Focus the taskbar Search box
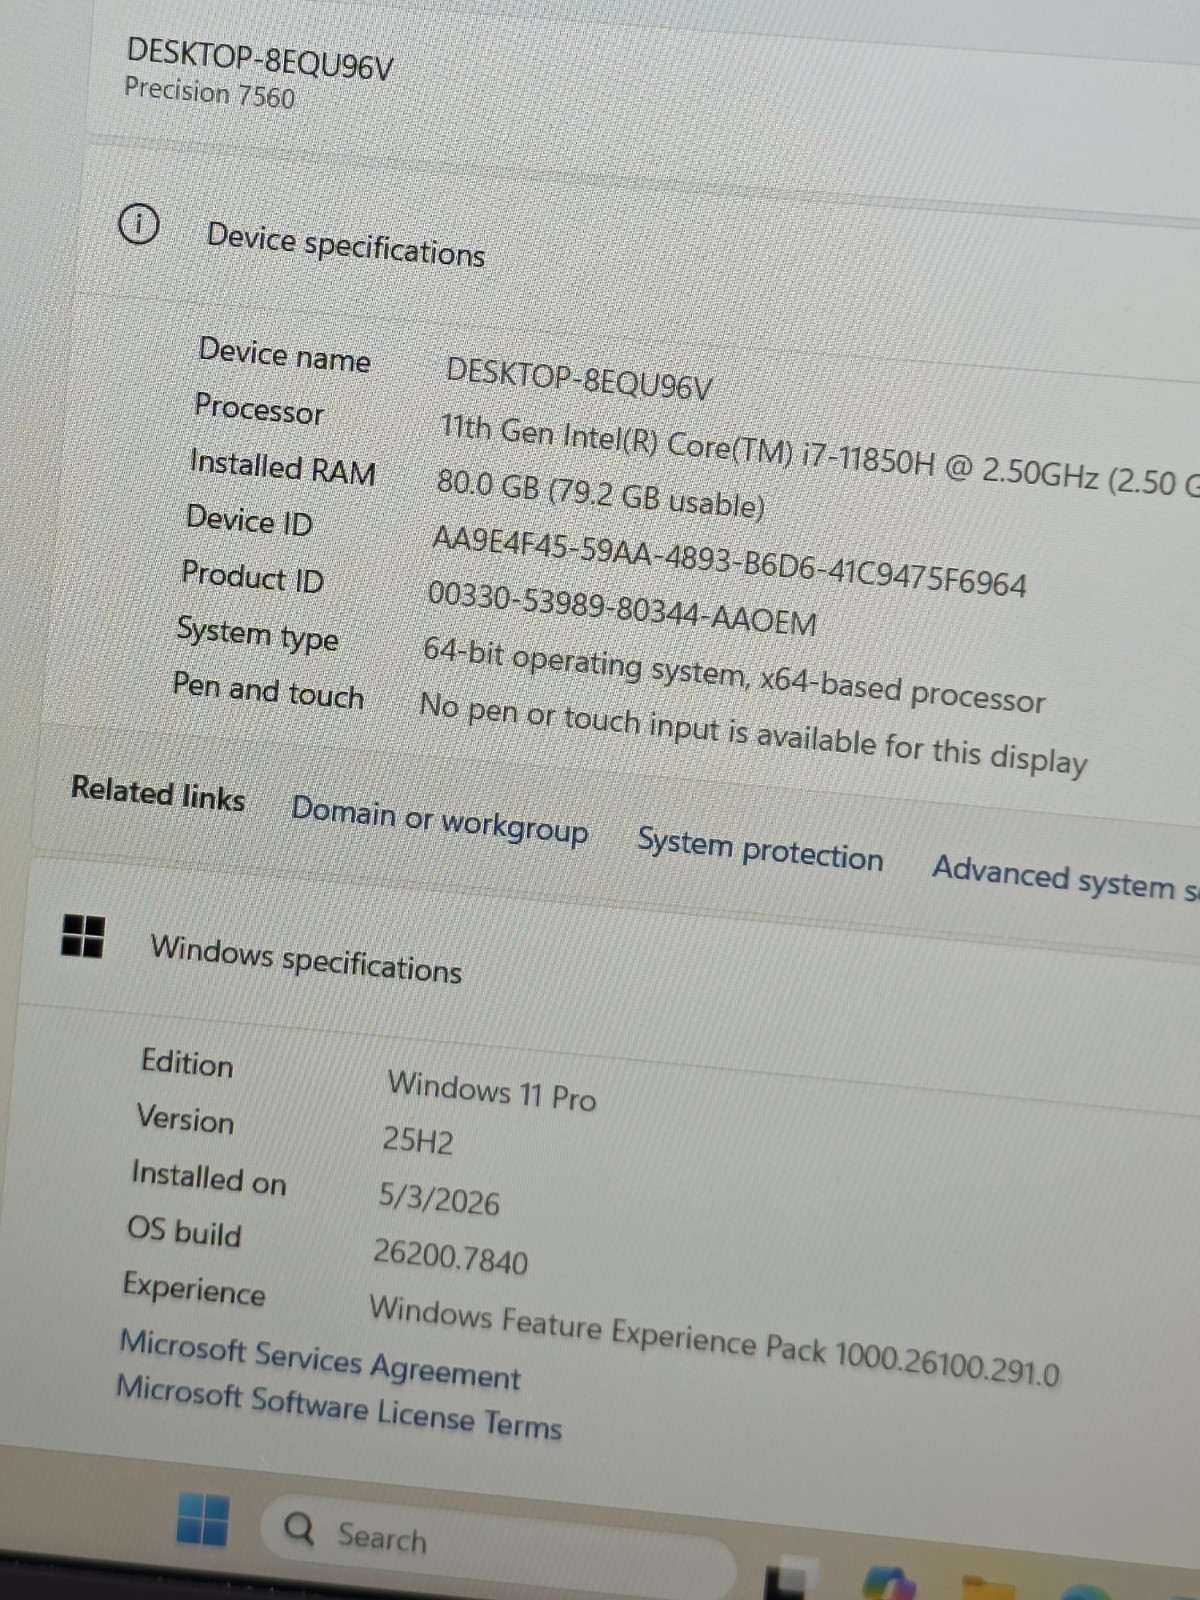The width and height of the screenshot is (1200, 1600). [497, 1546]
